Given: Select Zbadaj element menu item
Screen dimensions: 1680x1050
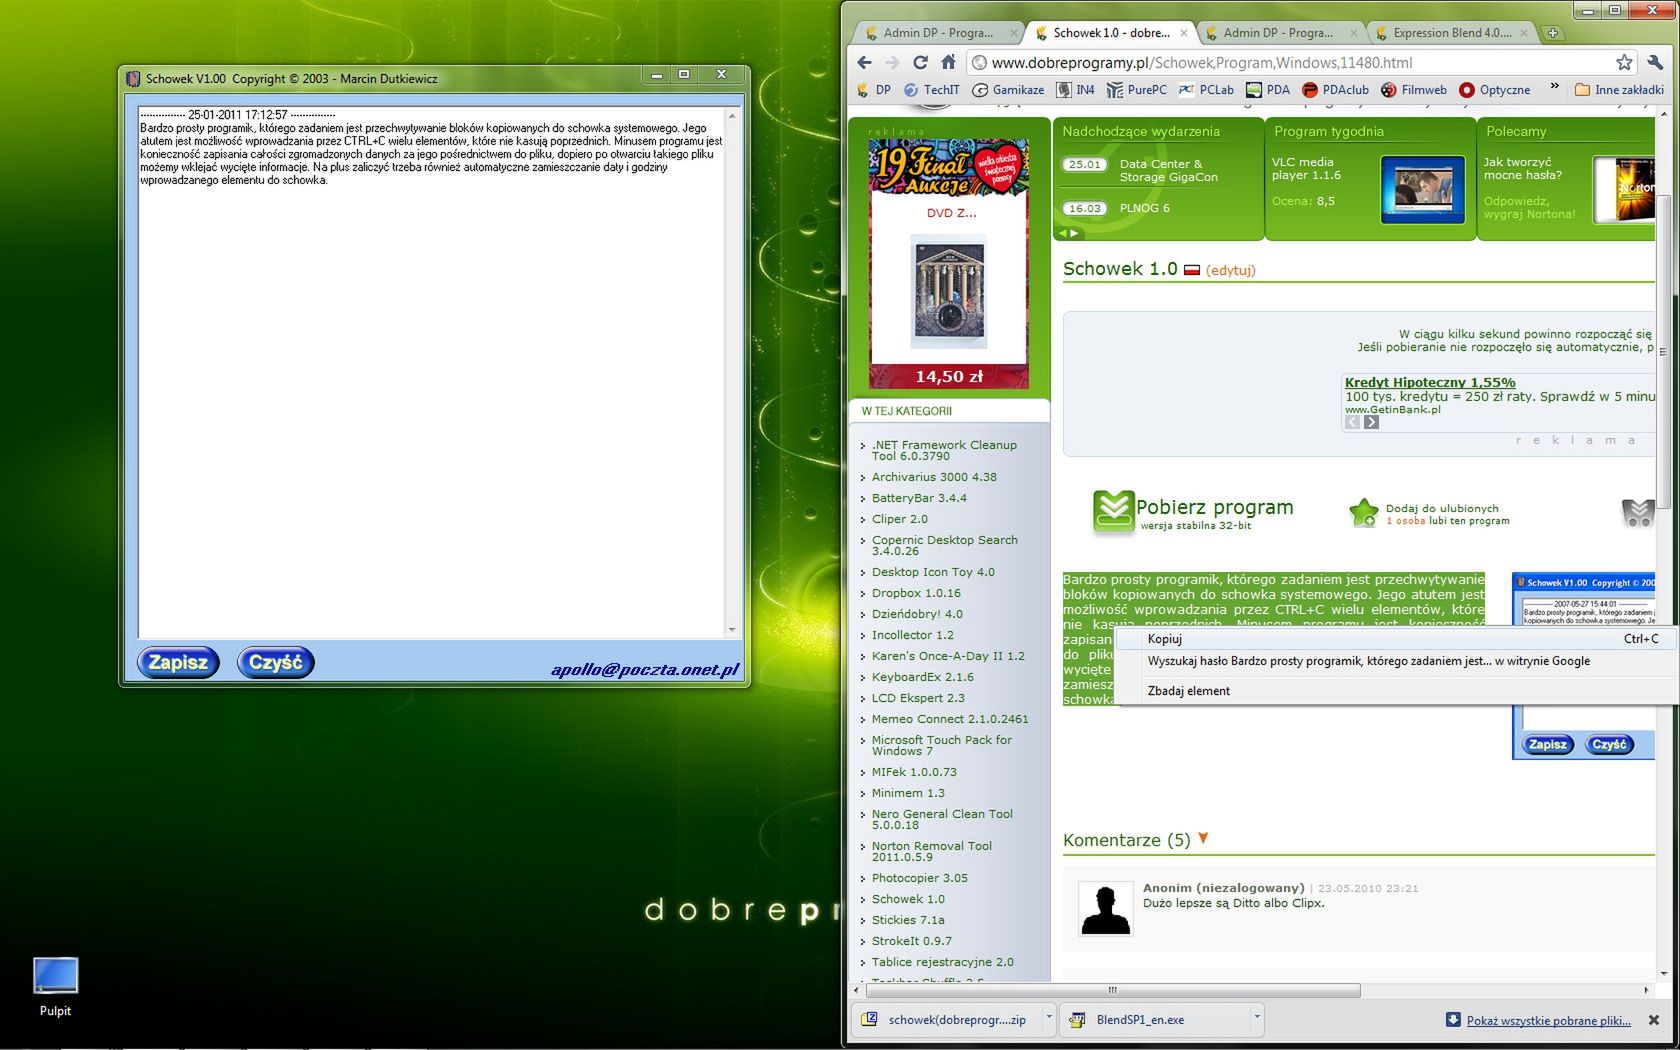Looking at the screenshot, I should (1395, 691).
